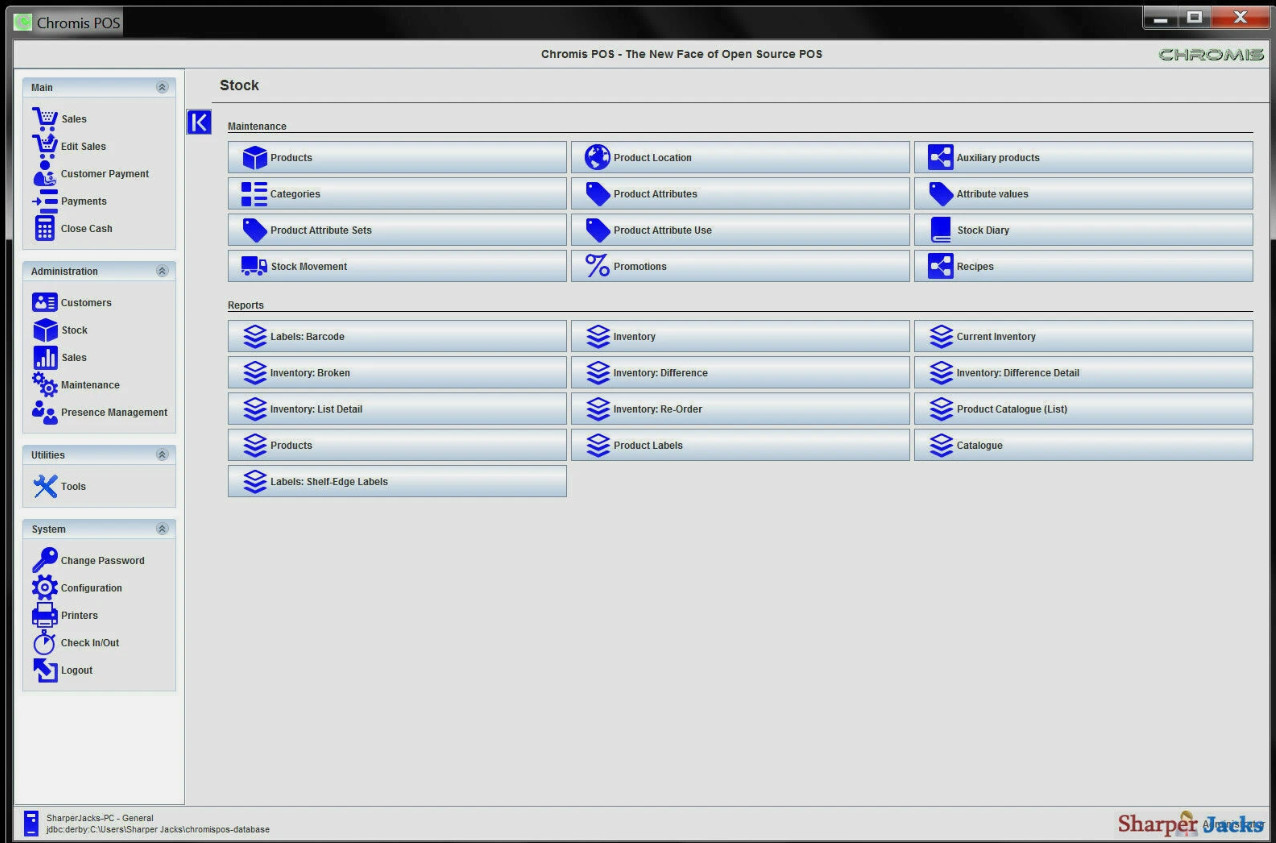Open Payments arrow icon
Screen dimensions: 1276x843
pyautogui.click(x=45, y=201)
